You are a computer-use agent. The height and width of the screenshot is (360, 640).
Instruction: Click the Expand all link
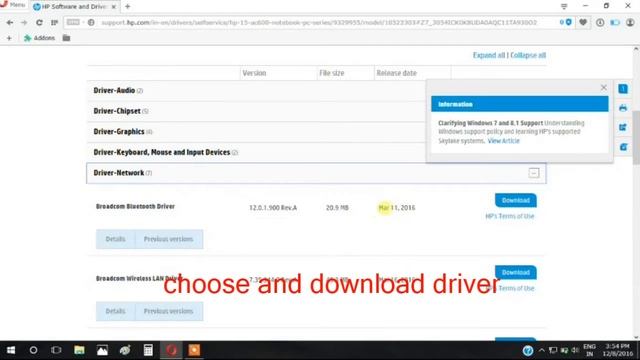point(489,55)
